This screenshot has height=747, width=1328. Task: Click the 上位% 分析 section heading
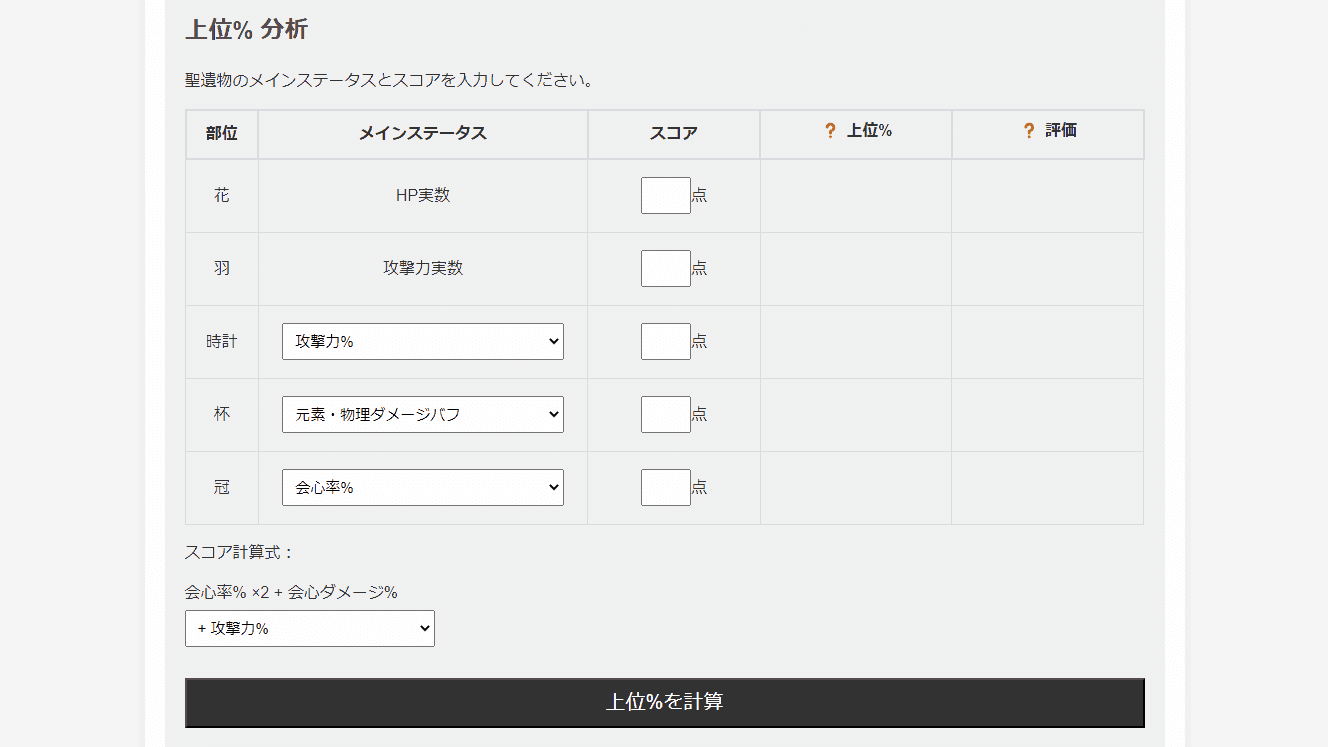[x=246, y=29]
